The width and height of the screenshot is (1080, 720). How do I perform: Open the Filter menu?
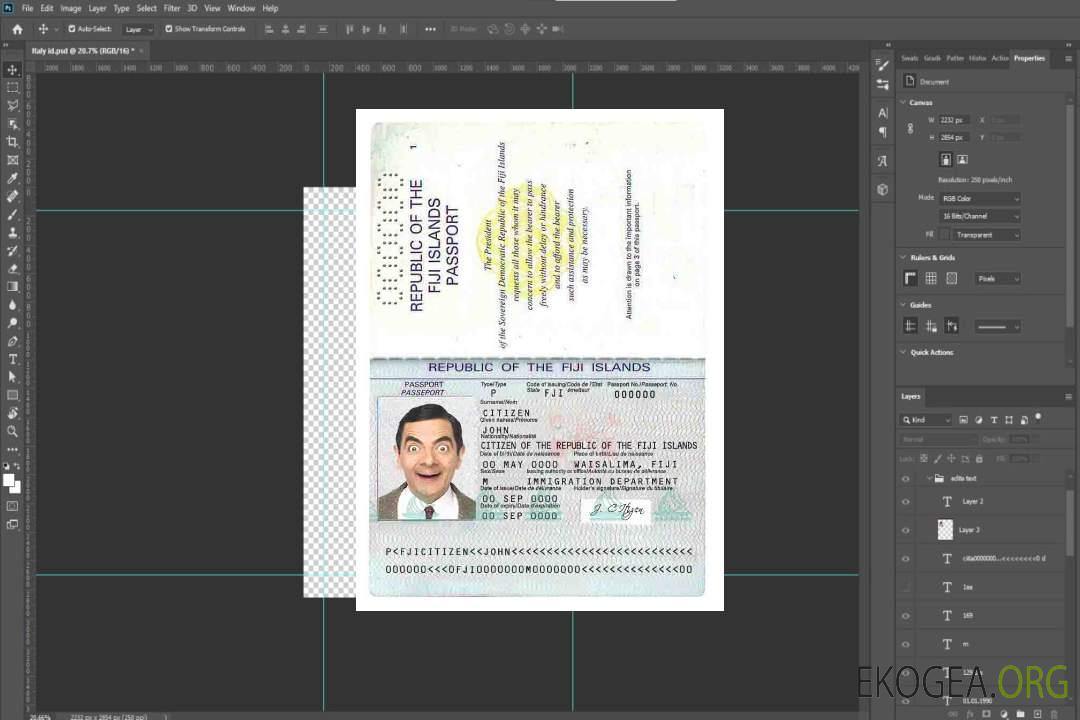click(x=172, y=8)
